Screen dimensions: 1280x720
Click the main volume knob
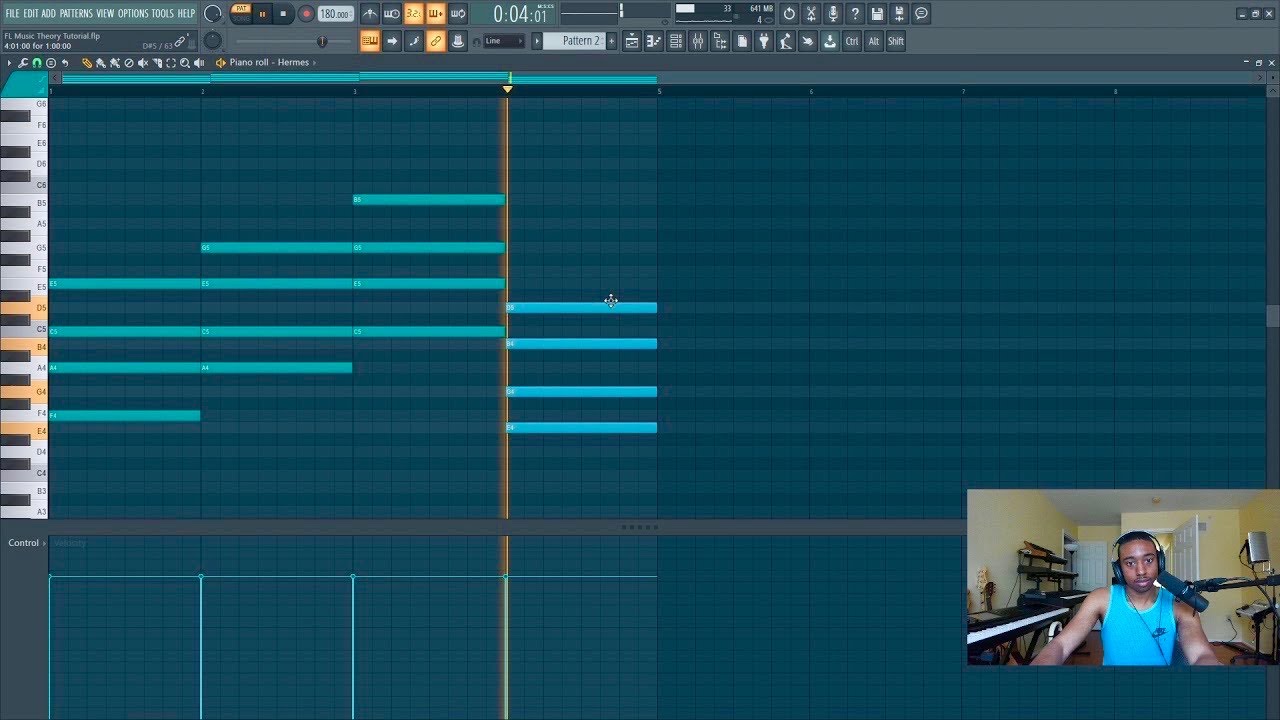click(213, 14)
